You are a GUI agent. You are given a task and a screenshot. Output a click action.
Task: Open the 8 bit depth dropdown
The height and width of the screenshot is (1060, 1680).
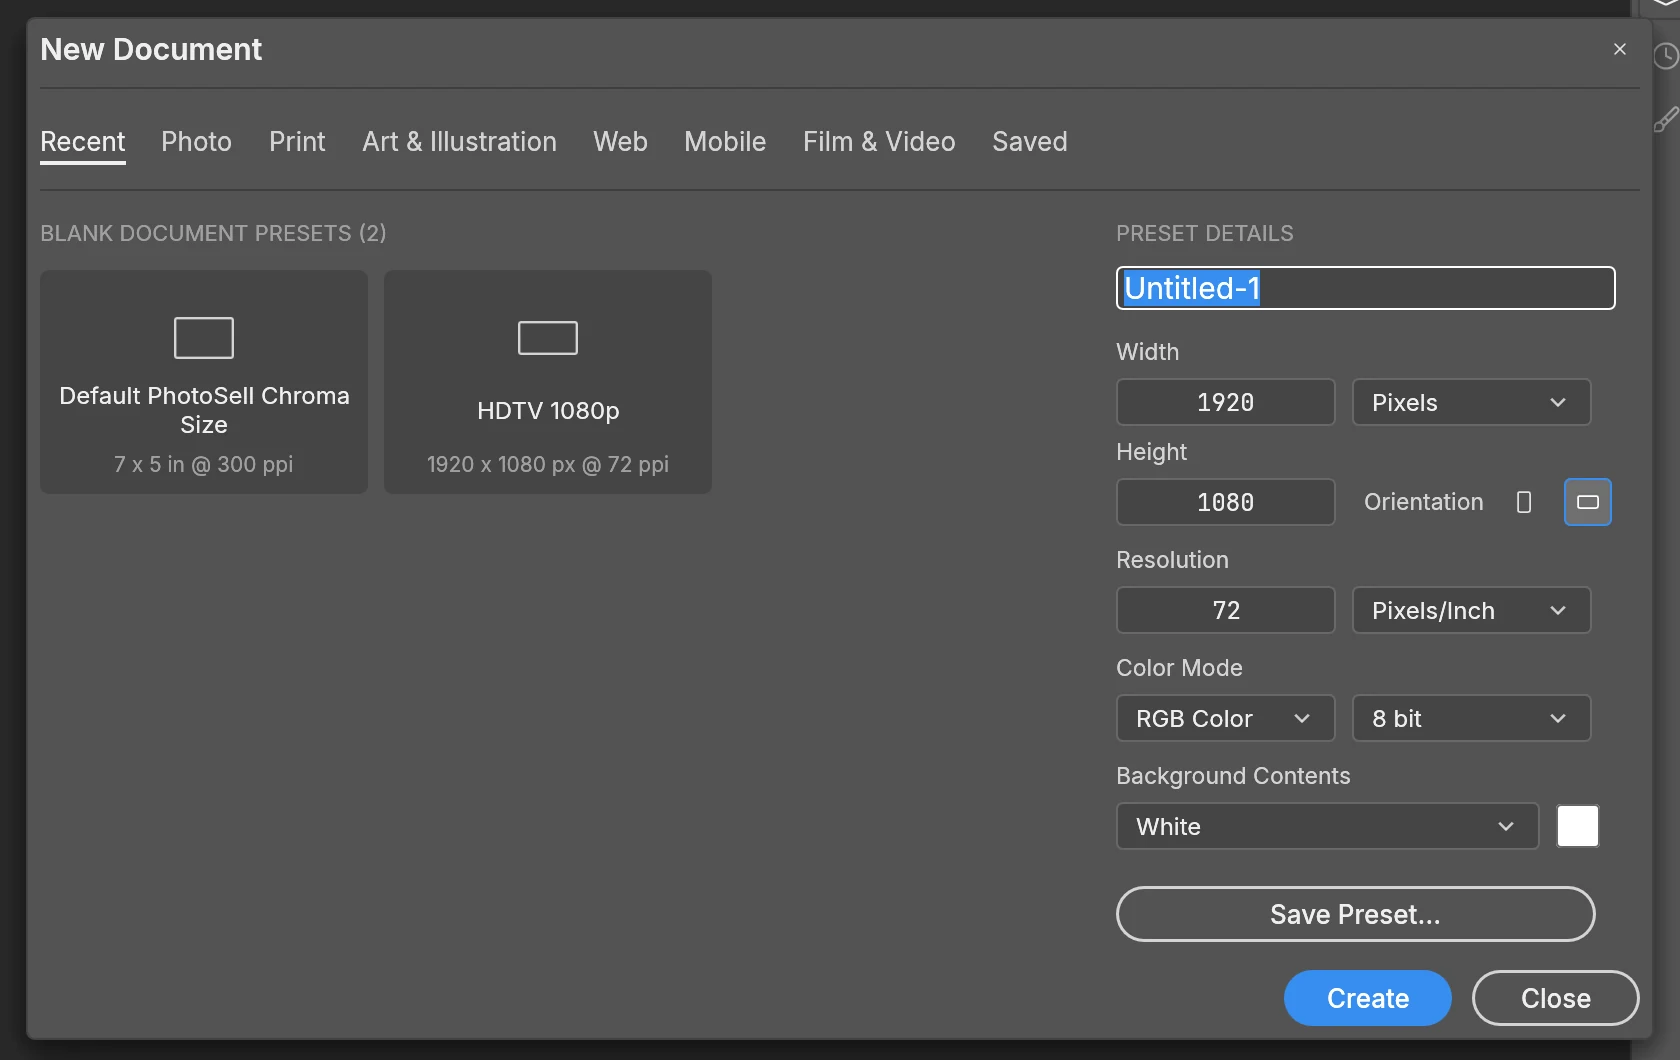click(x=1471, y=718)
